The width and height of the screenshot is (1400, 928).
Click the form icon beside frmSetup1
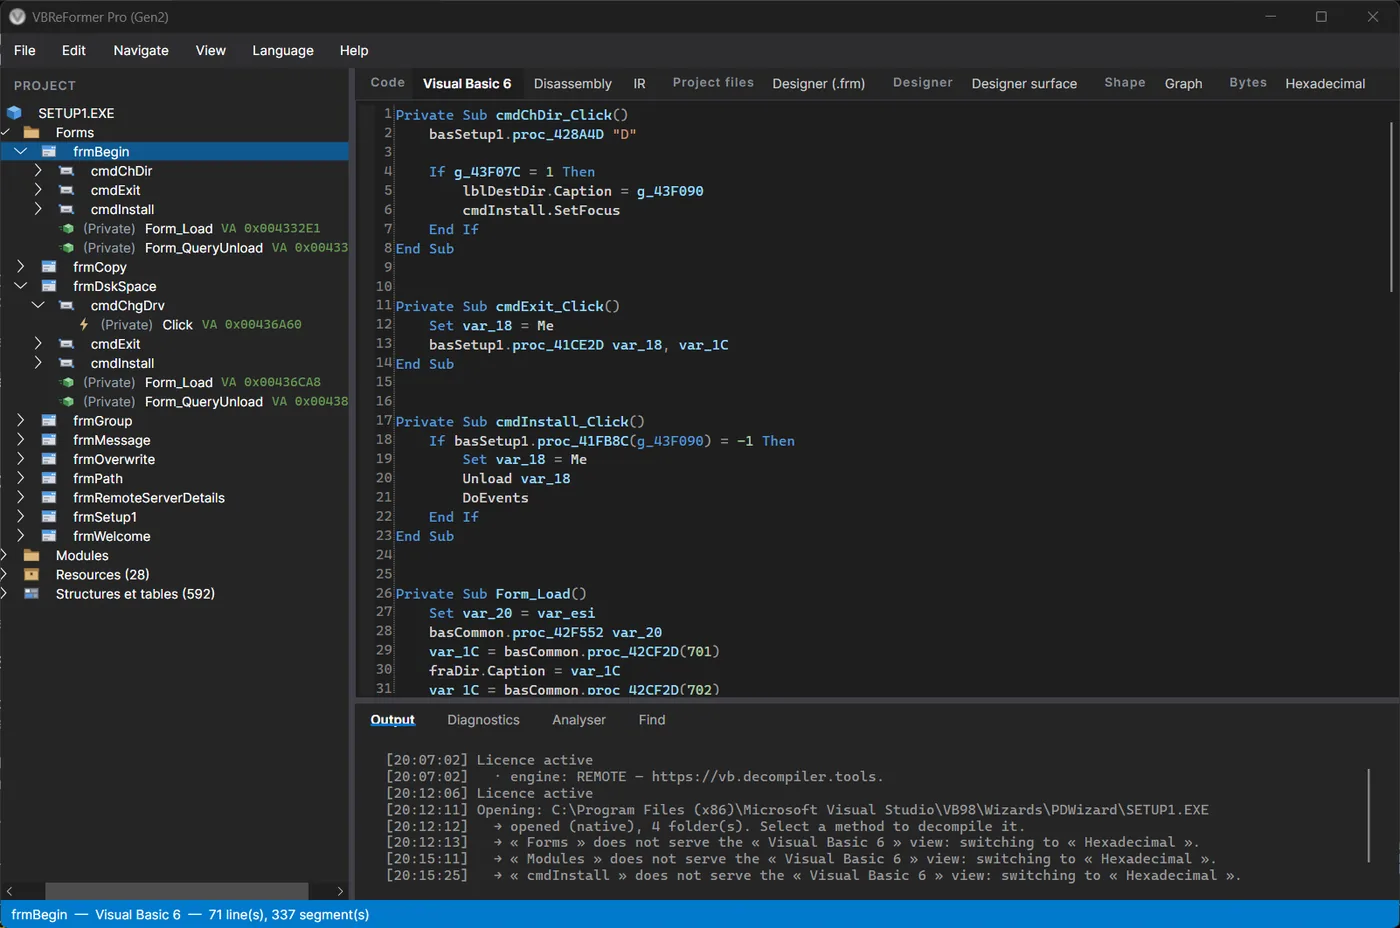[x=49, y=517]
